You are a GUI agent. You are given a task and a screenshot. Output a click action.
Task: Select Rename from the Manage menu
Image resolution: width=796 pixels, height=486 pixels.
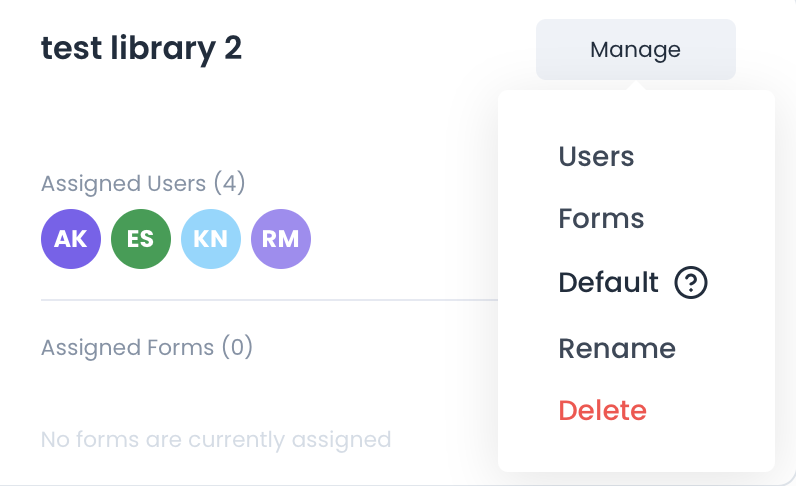pyautogui.click(x=617, y=348)
